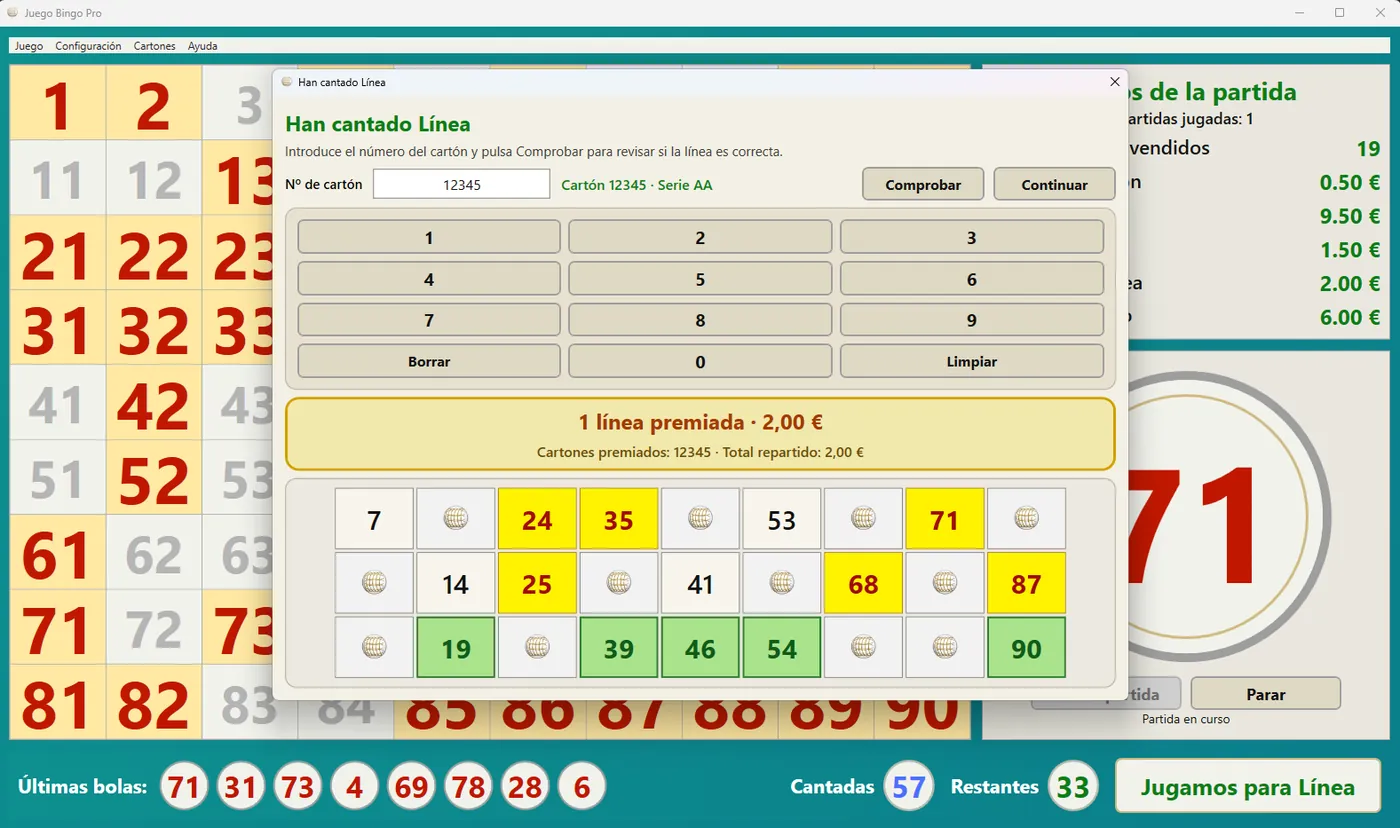
Task: Click the Cantadas counter showing 57
Action: [x=909, y=787]
